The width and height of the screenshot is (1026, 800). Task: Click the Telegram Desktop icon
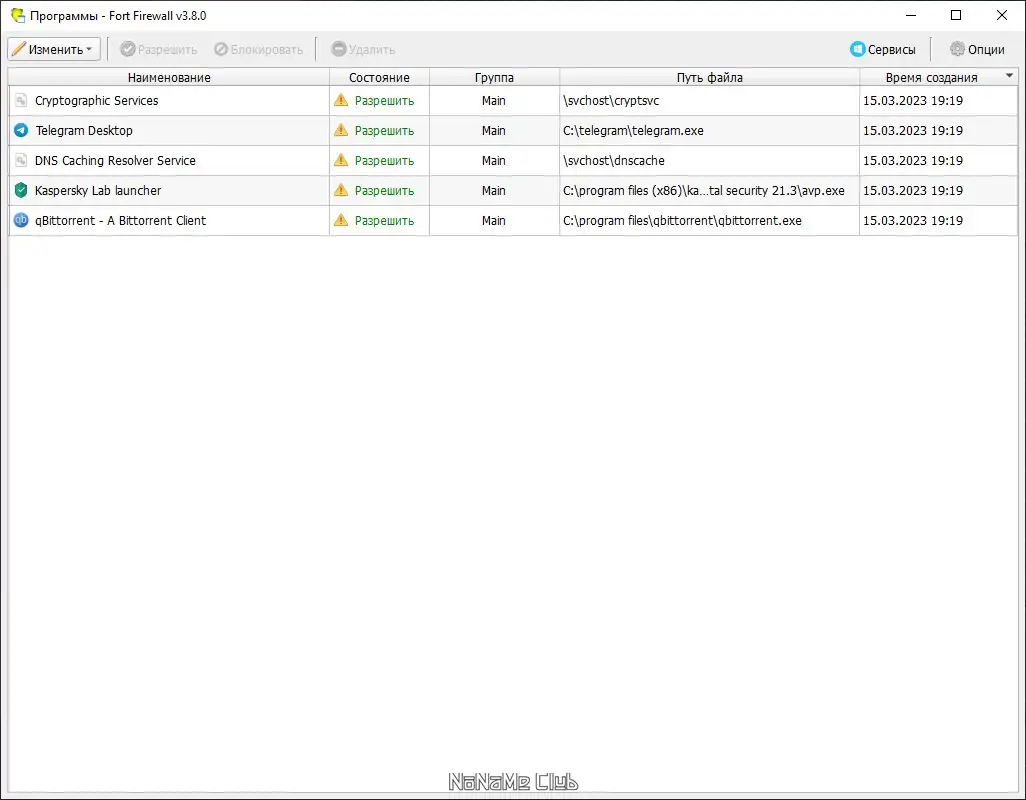(21, 130)
